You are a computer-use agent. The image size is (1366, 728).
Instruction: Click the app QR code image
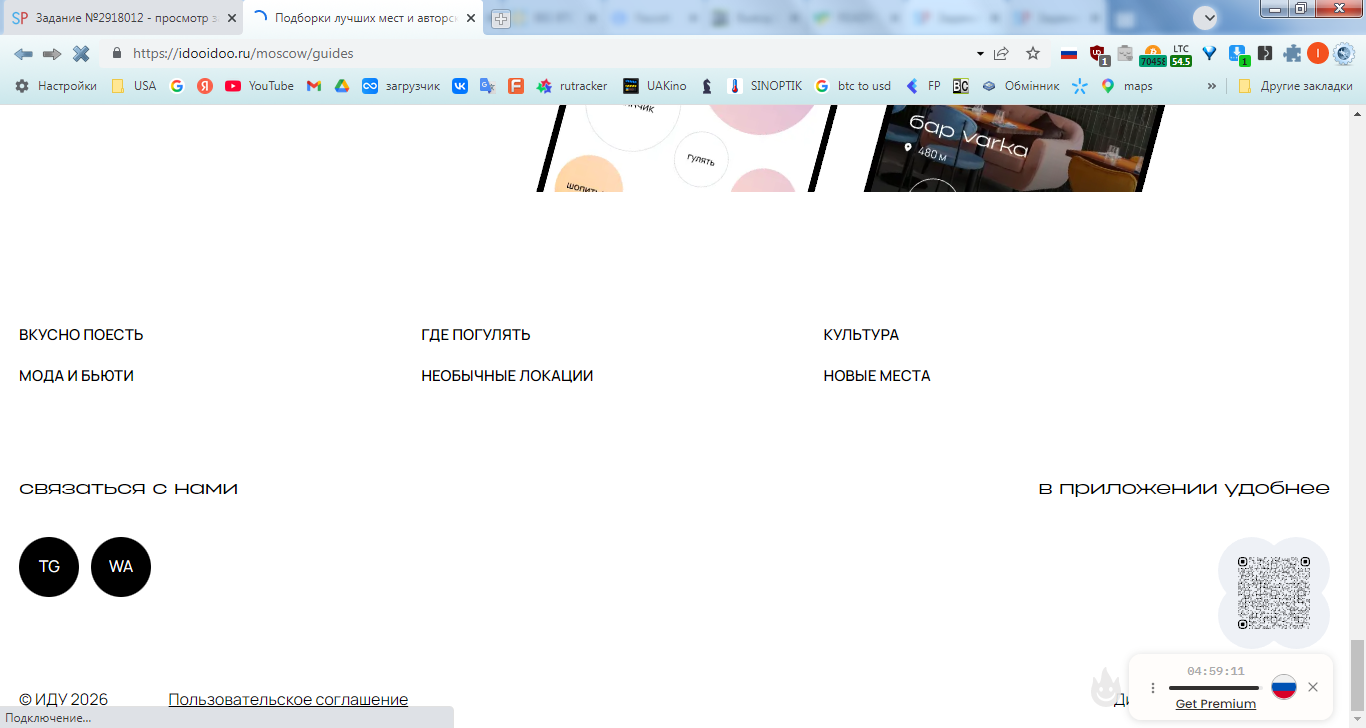(1274, 593)
